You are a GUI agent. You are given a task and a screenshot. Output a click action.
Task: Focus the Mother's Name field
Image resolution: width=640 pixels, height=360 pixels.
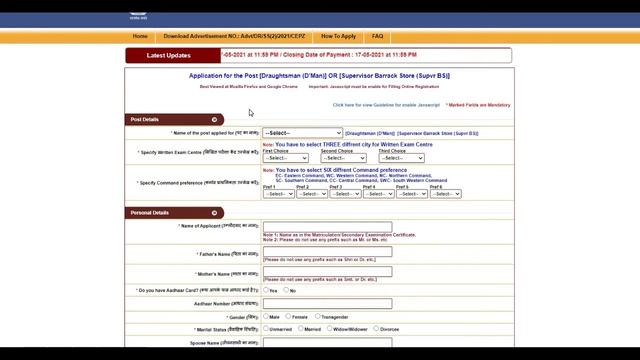[327, 271]
